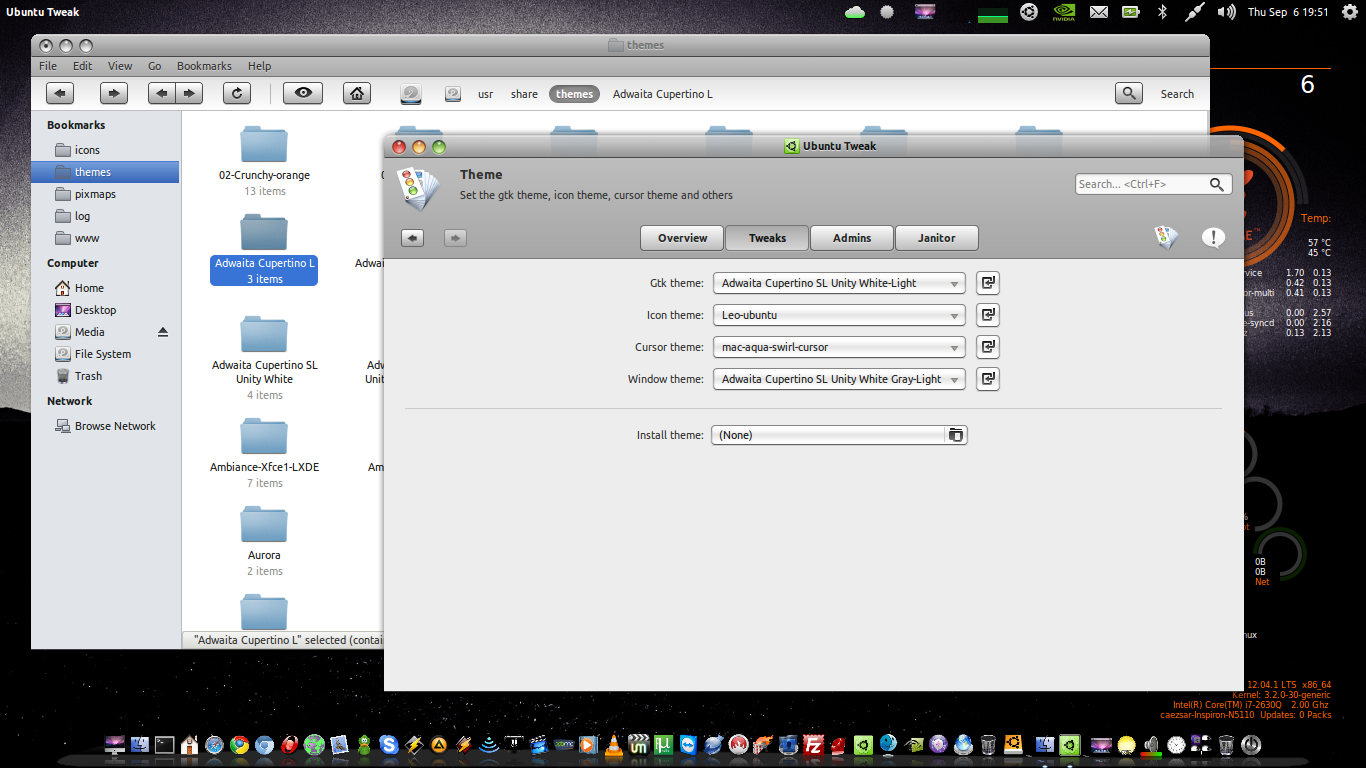Click the 'usr' path bar button

point(485,94)
